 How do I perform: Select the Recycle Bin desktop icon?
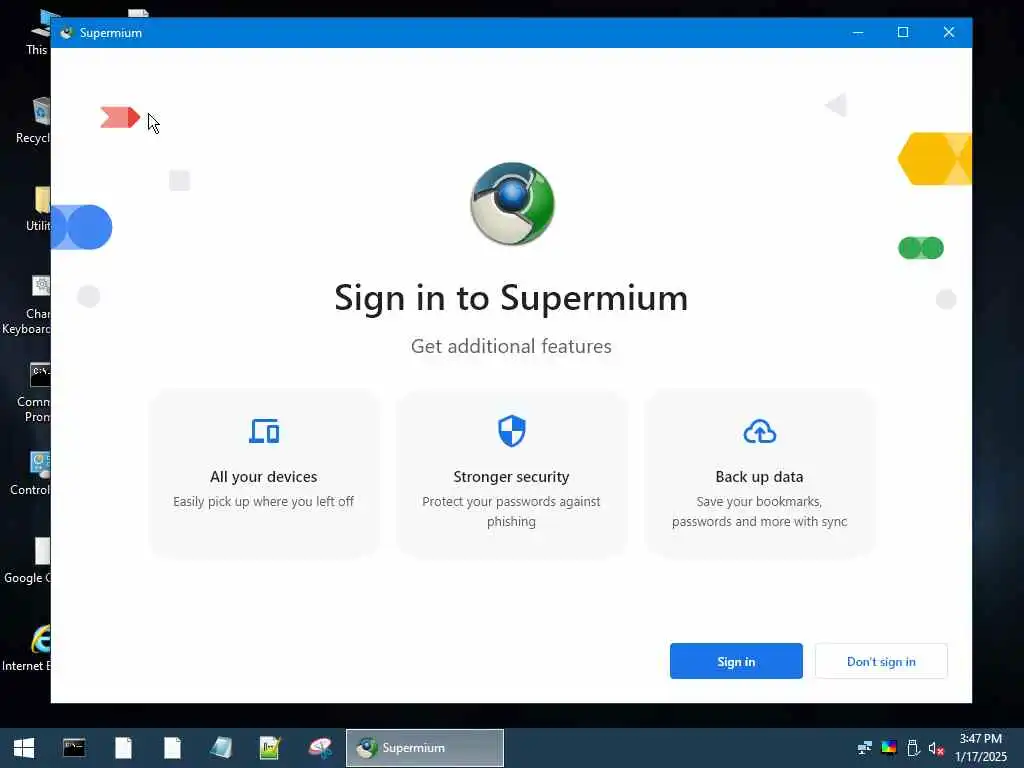click(x=33, y=121)
